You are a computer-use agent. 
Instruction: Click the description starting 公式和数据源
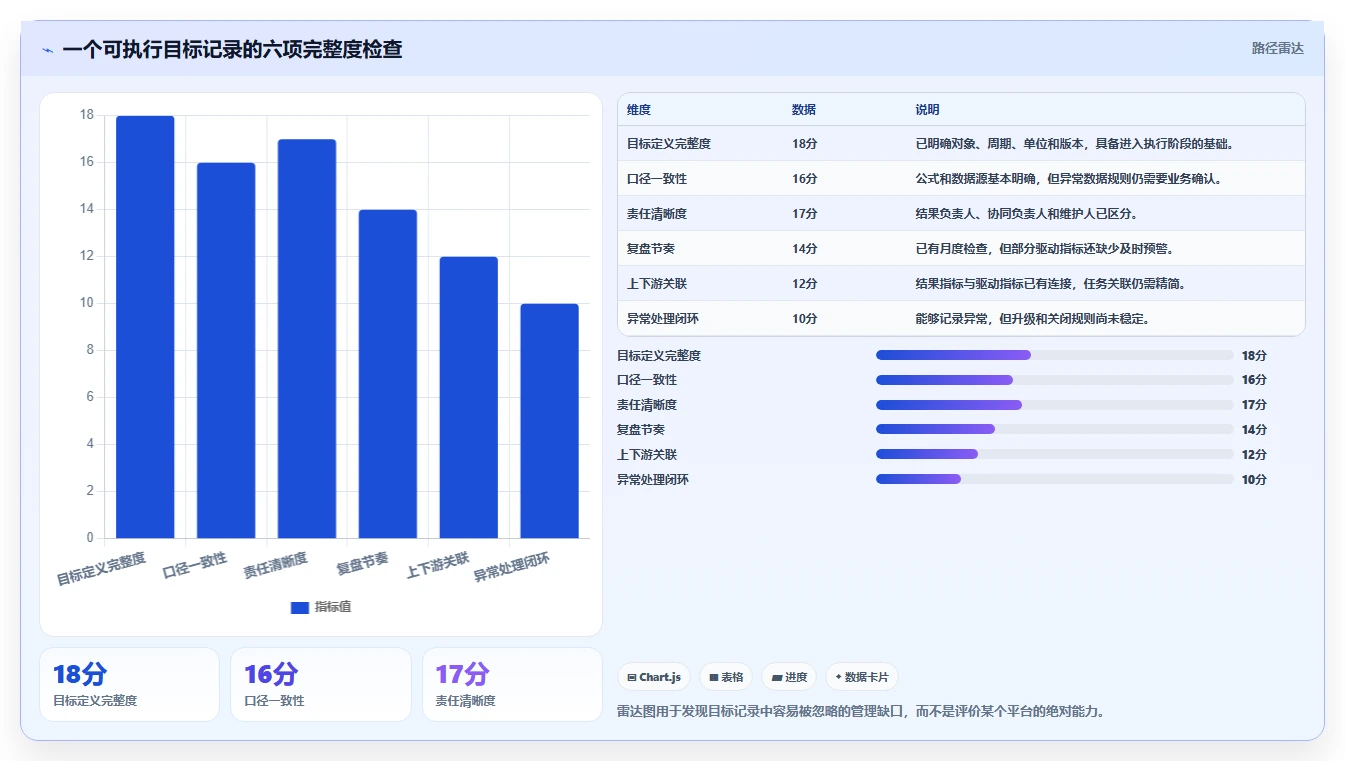(1069, 179)
